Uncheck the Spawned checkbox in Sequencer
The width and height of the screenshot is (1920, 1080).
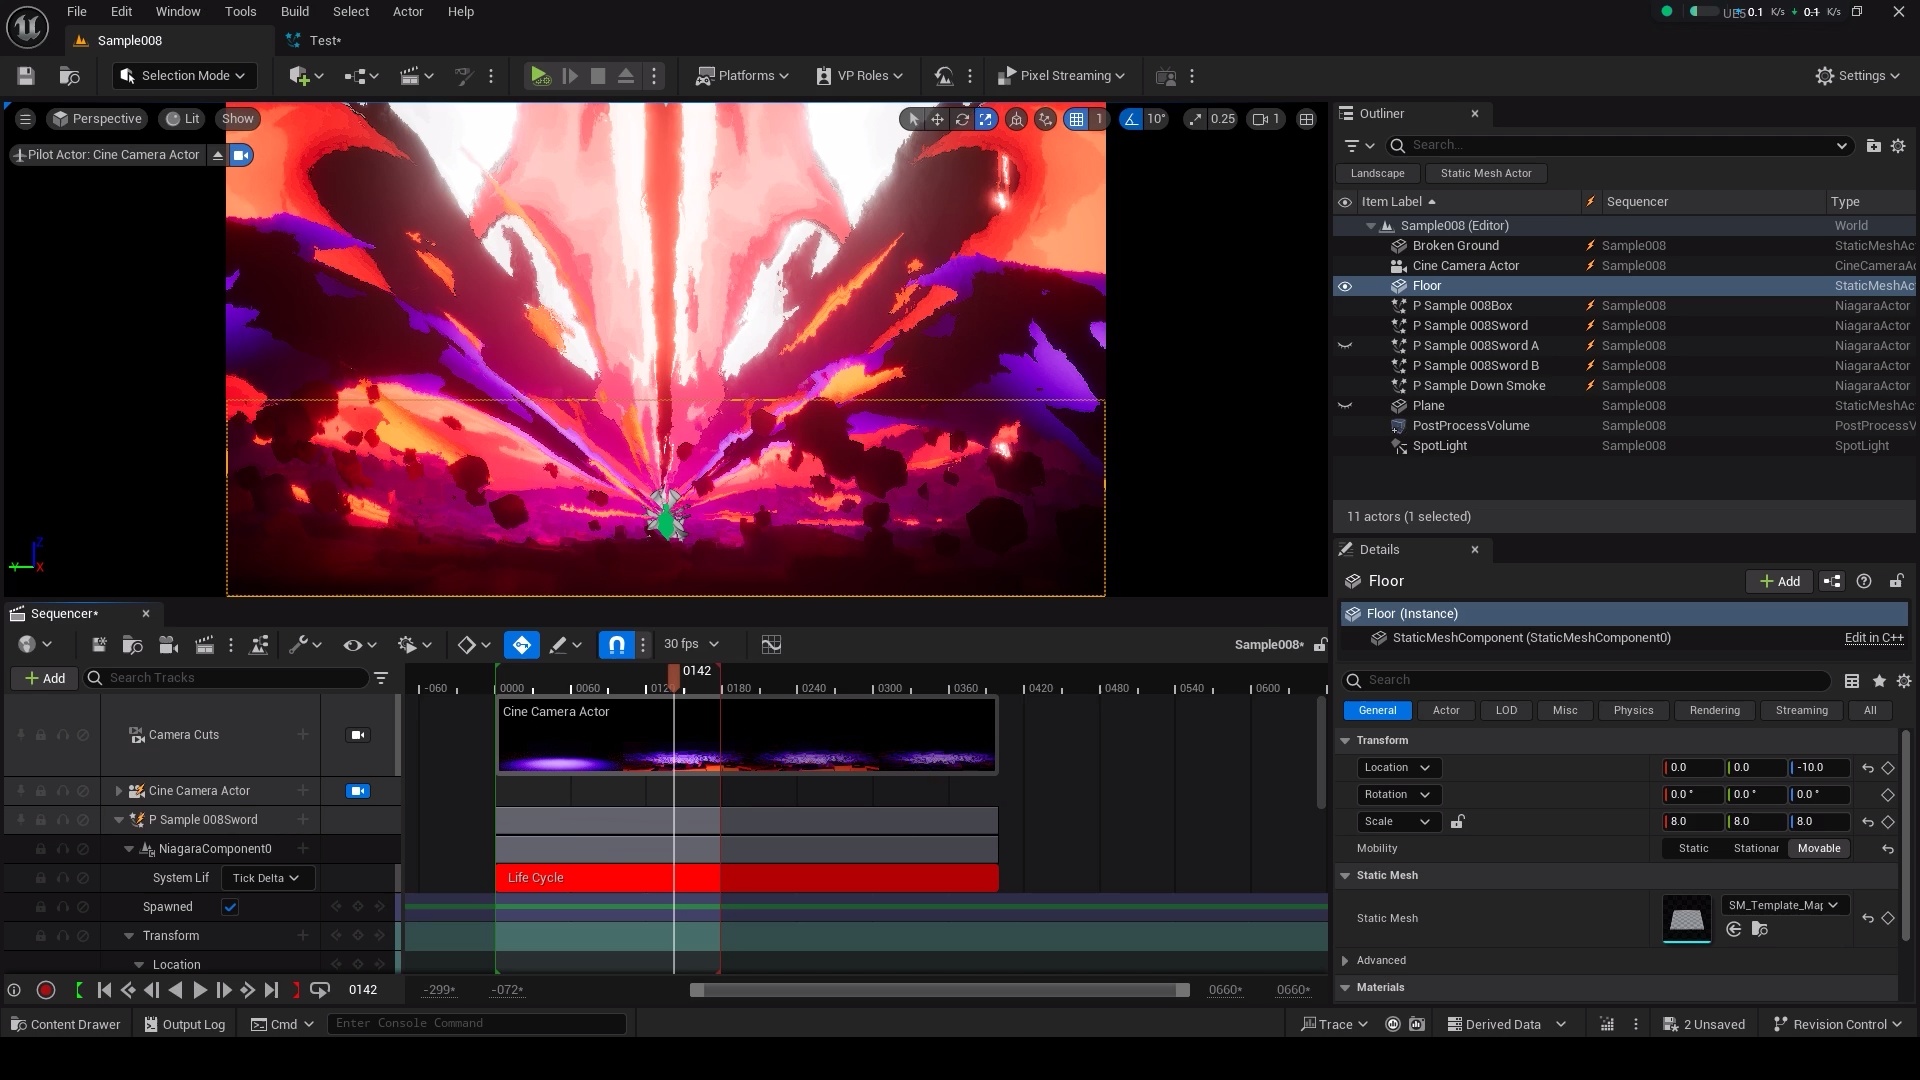(x=230, y=907)
